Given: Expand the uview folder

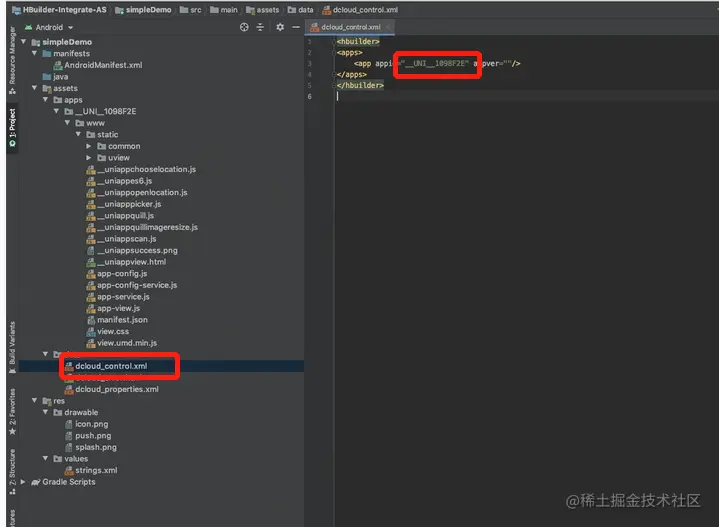Looking at the screenshot, I should (x=89, y=157).
